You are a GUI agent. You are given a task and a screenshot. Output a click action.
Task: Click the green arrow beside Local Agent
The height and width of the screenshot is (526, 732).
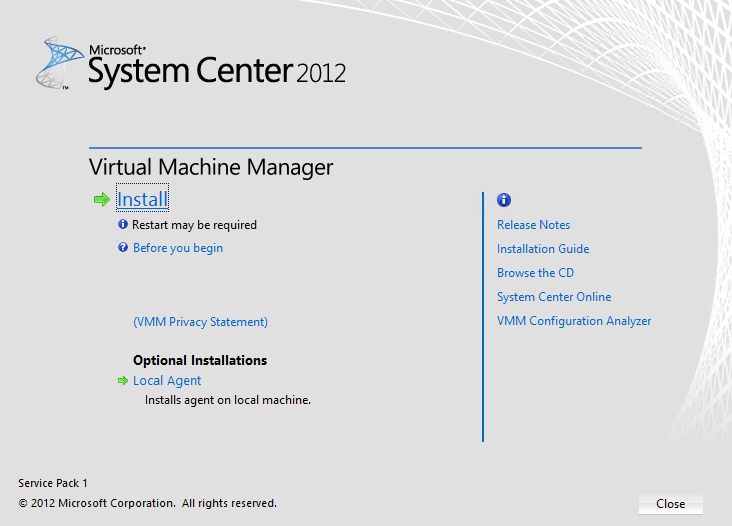123,381
